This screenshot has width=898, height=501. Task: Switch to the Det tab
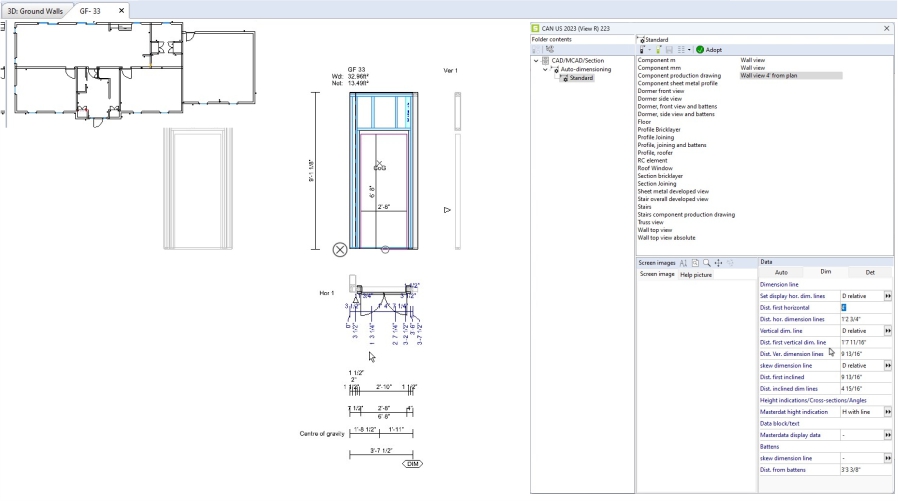coord(869,272)
